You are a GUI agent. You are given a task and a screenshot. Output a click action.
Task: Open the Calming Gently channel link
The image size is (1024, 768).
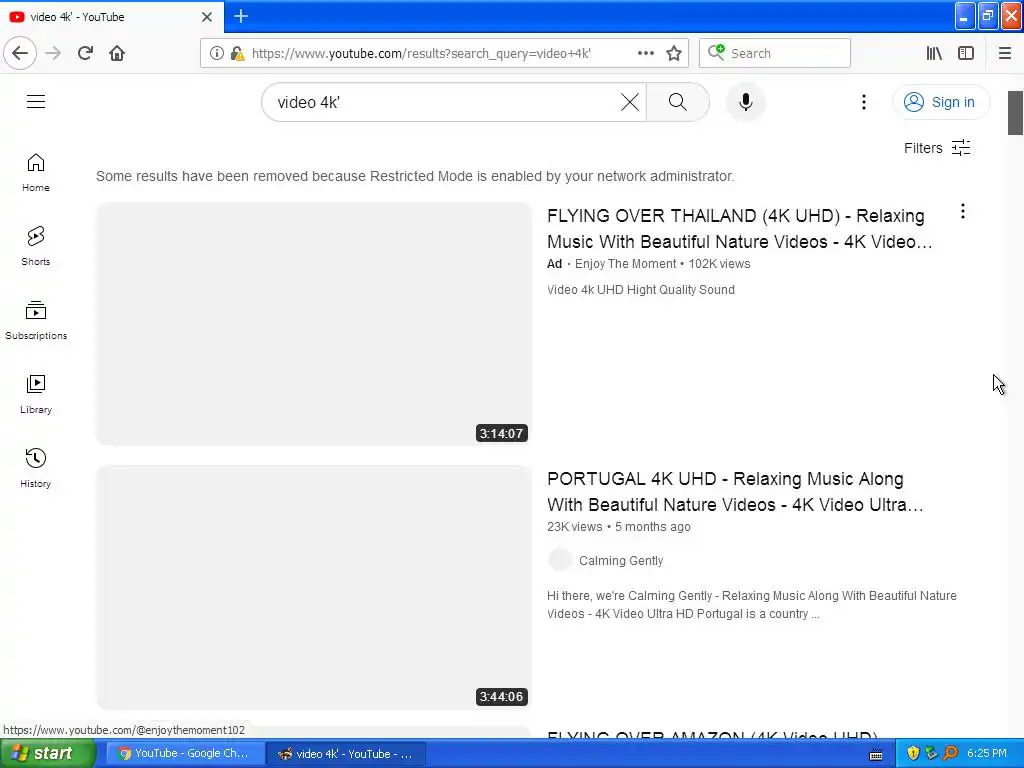(621, 560)
